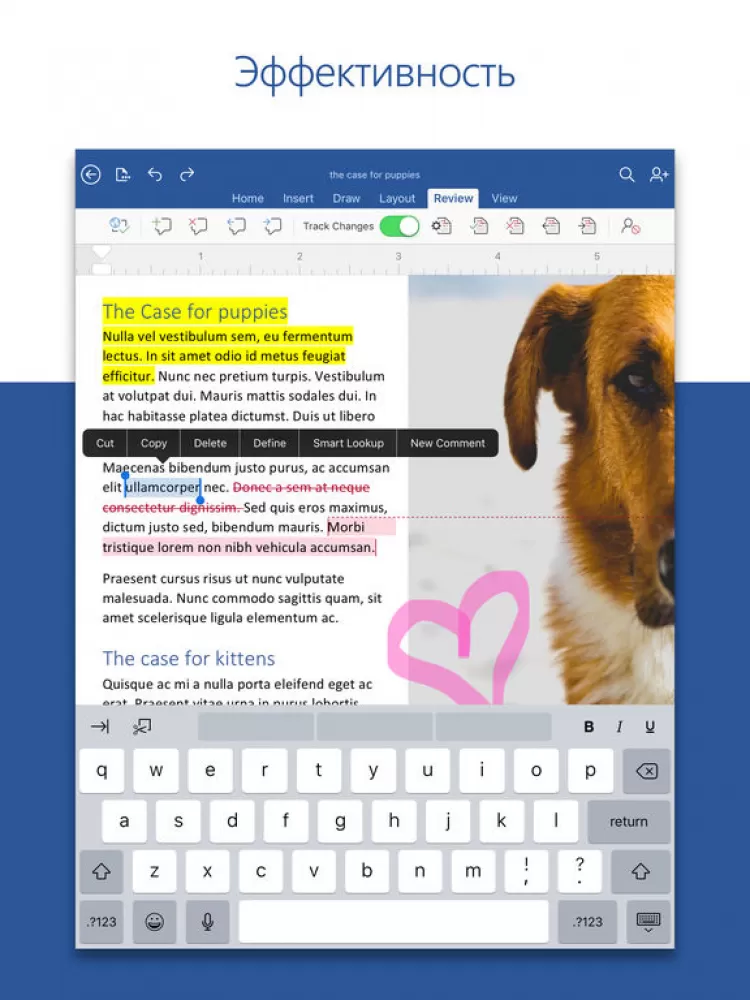750x1000 pixels.
Task: Tap the return key
Action: coord(629,821)
